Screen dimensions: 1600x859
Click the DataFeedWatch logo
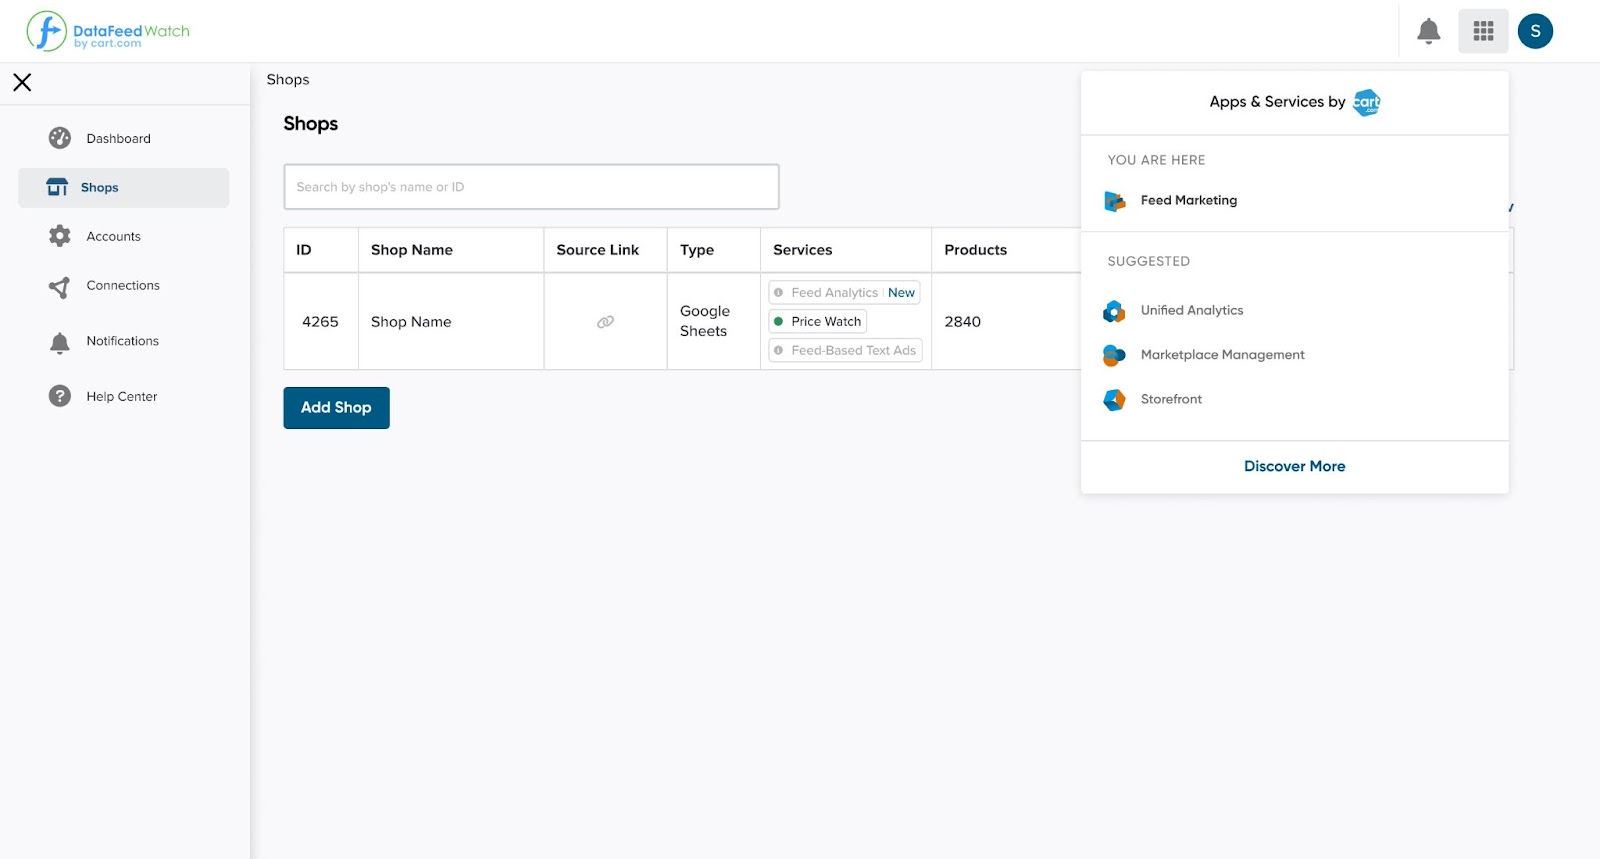108,32
